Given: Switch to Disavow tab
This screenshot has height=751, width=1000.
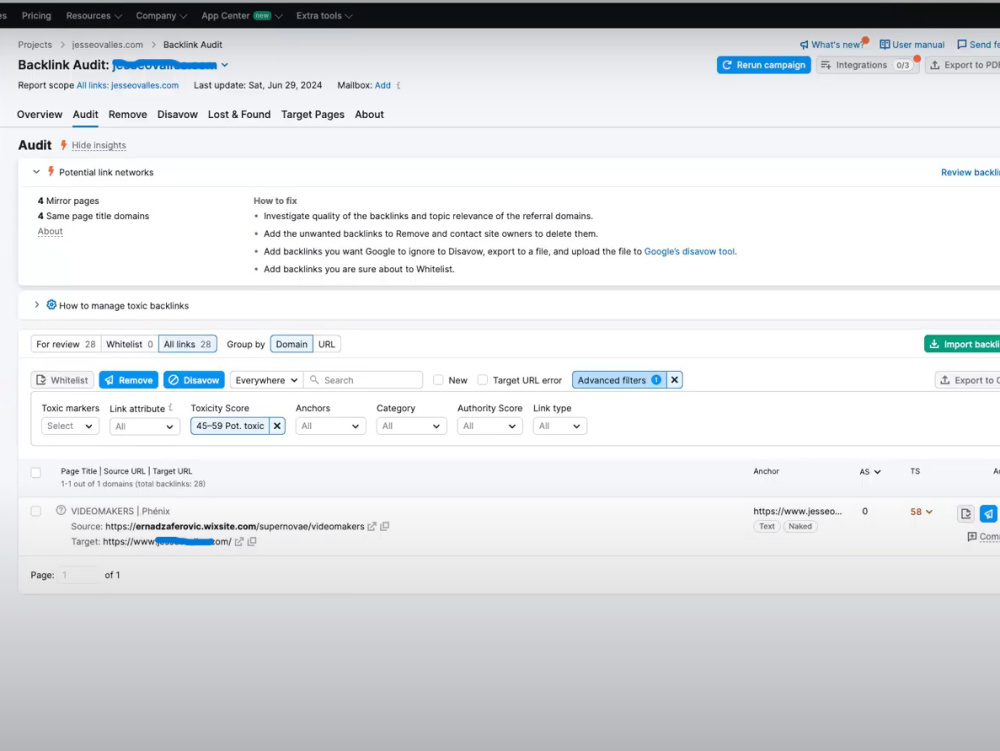Looking at the screenshot, I should (x=177, y=115).
